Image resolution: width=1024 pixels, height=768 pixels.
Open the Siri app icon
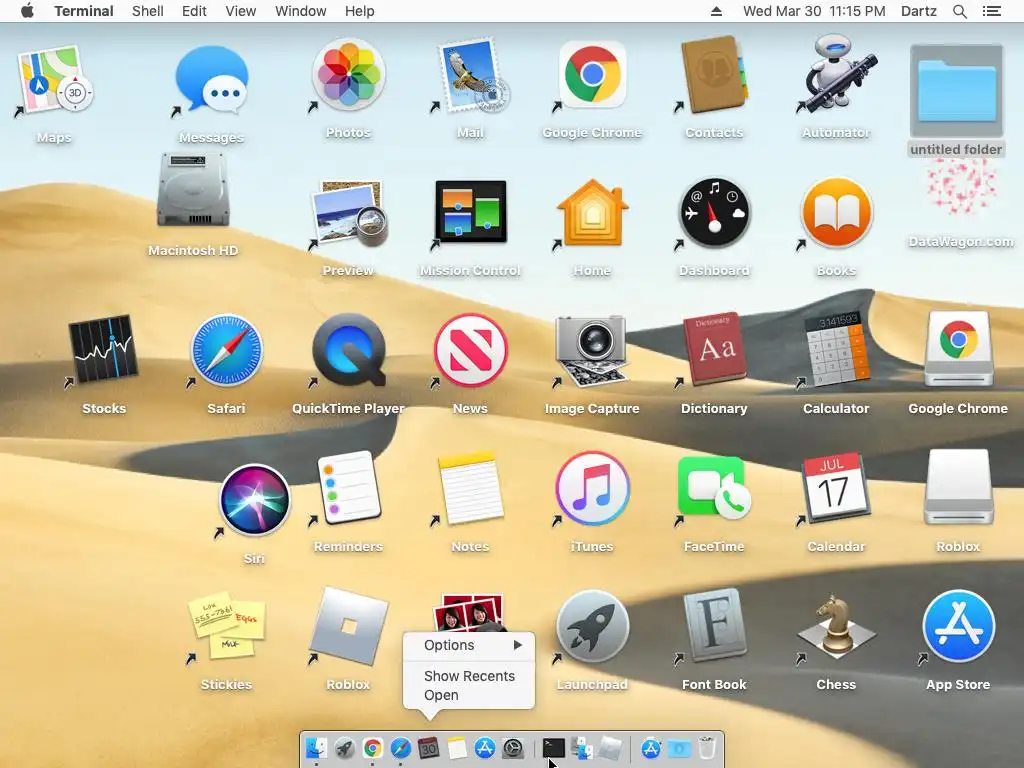254,500
